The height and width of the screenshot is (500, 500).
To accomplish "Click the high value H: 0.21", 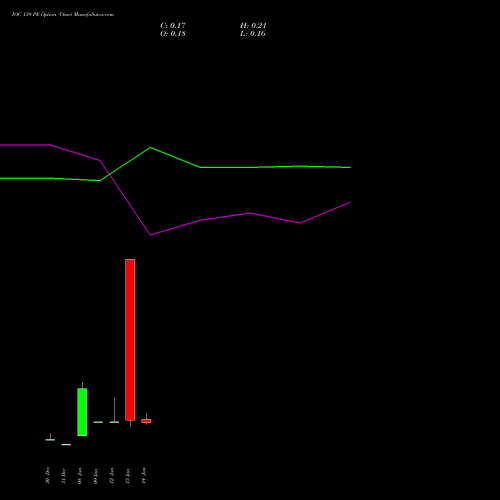I will [253, 26].
